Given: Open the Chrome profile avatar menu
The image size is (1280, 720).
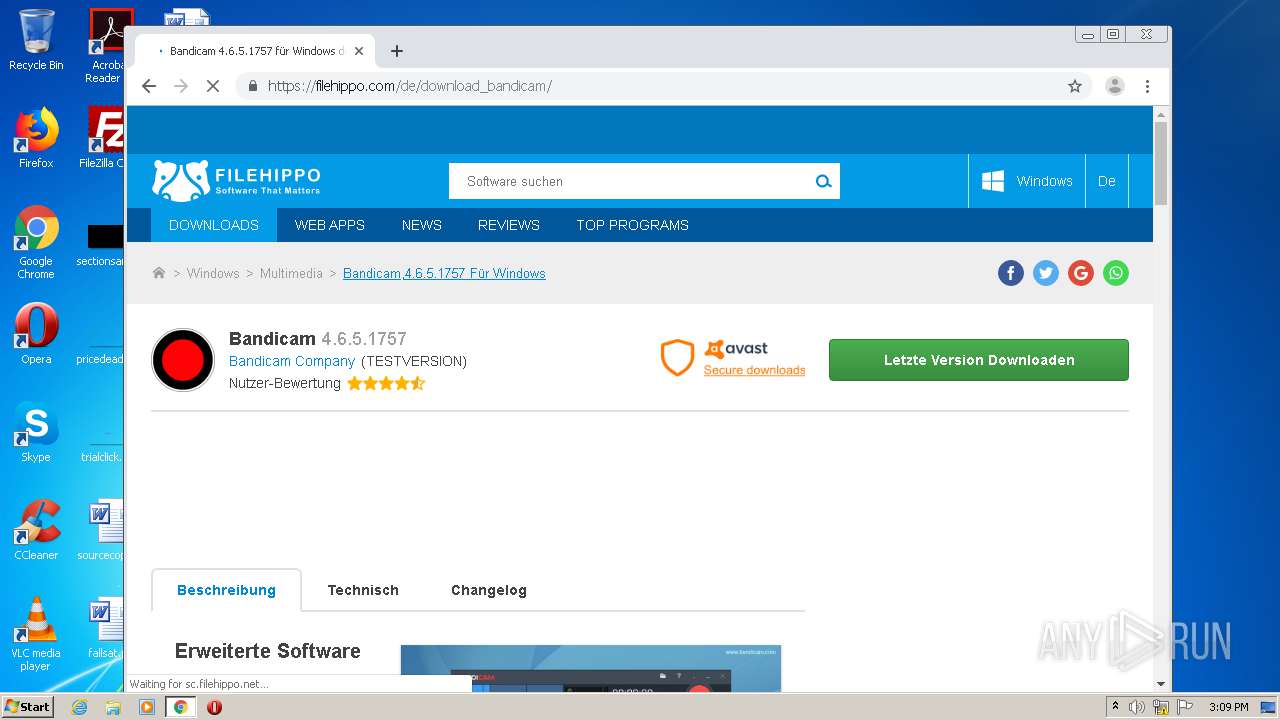Looking at the screenshot, I should click(1114, 86).
